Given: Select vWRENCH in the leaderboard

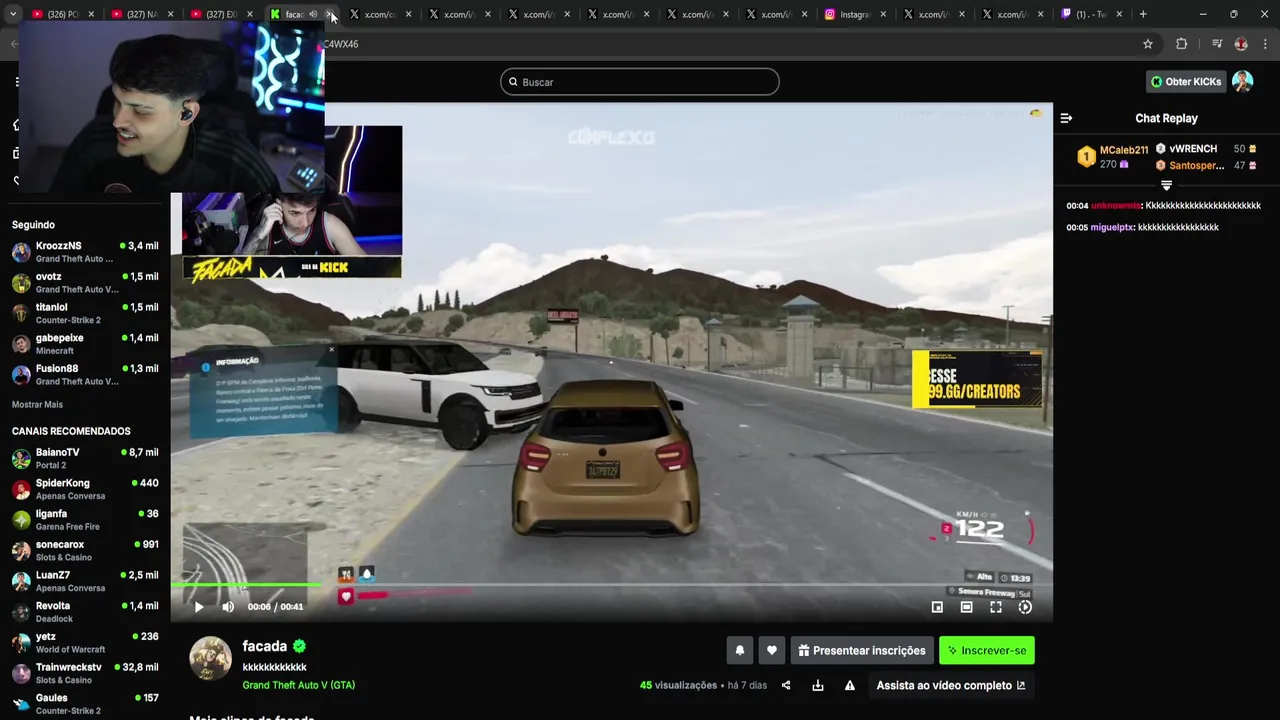Looking at the screenshot, I should pos(1192,149).
